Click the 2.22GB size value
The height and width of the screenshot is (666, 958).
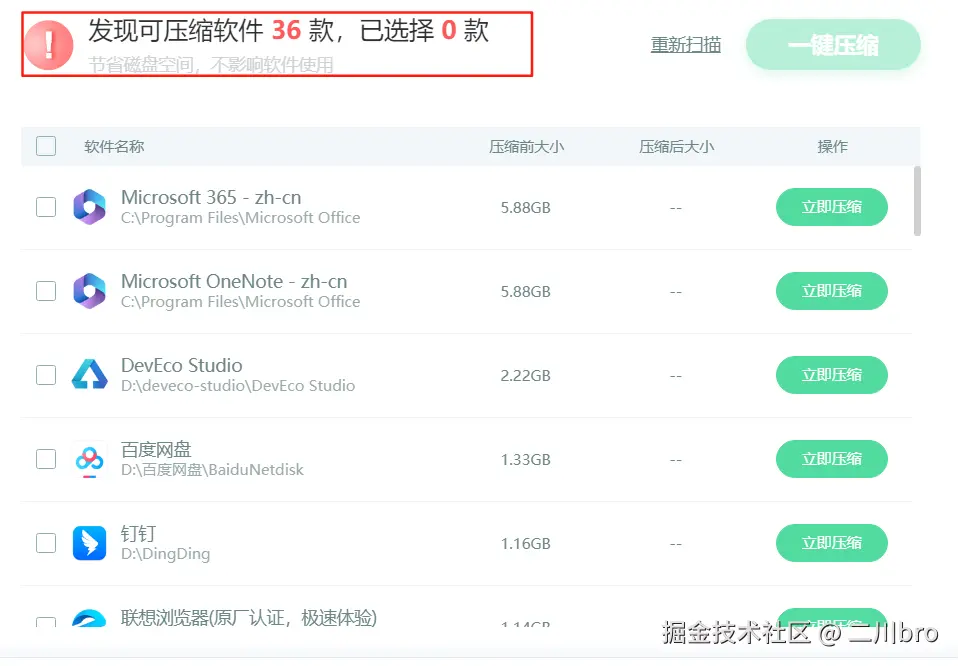click(525, 375)
